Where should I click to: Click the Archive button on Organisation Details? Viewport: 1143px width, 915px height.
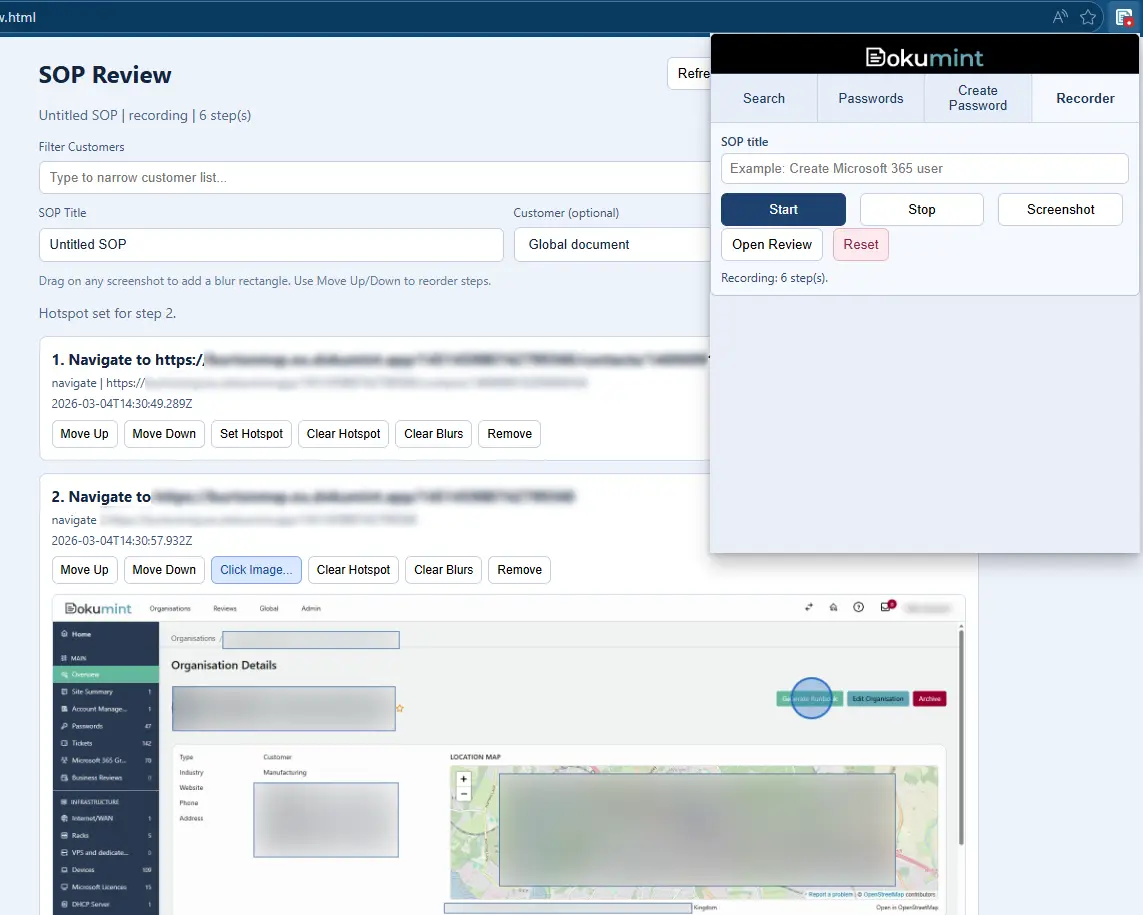pyautogui.click(x=929, y=699)
